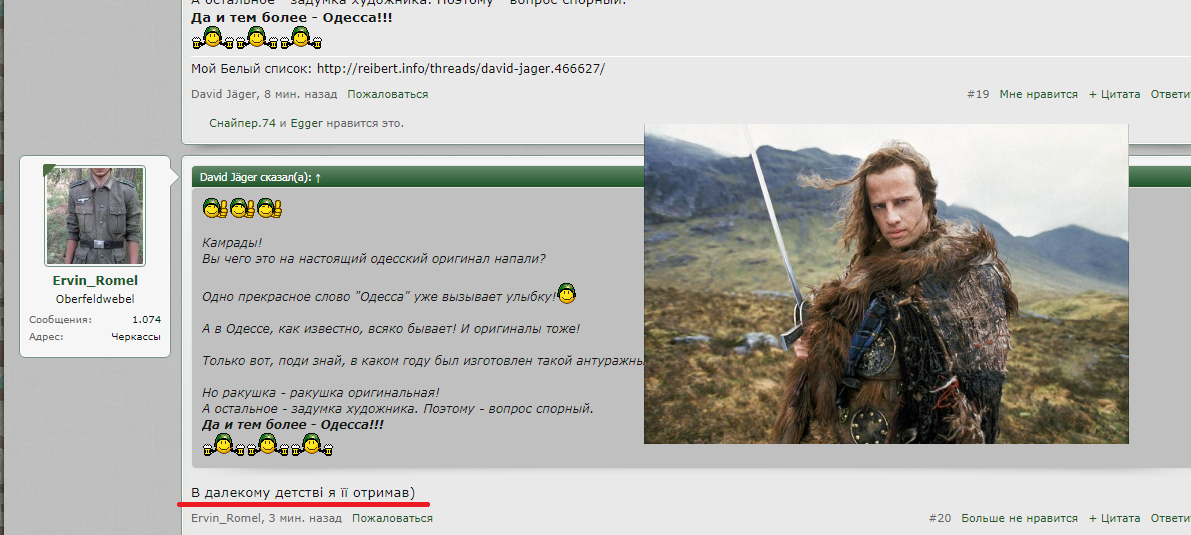Open timestamp 8 мин. назад

tap(302, 94)
